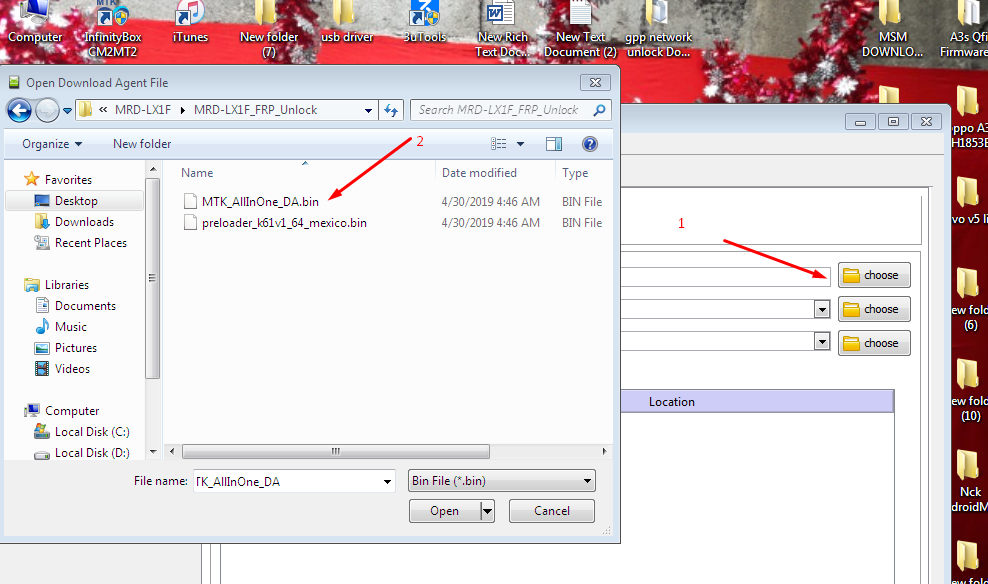Viewport: 988px width, 584px height.
Task: Click navigation pane scrollbar down arrow
Action: coord(152,452)
